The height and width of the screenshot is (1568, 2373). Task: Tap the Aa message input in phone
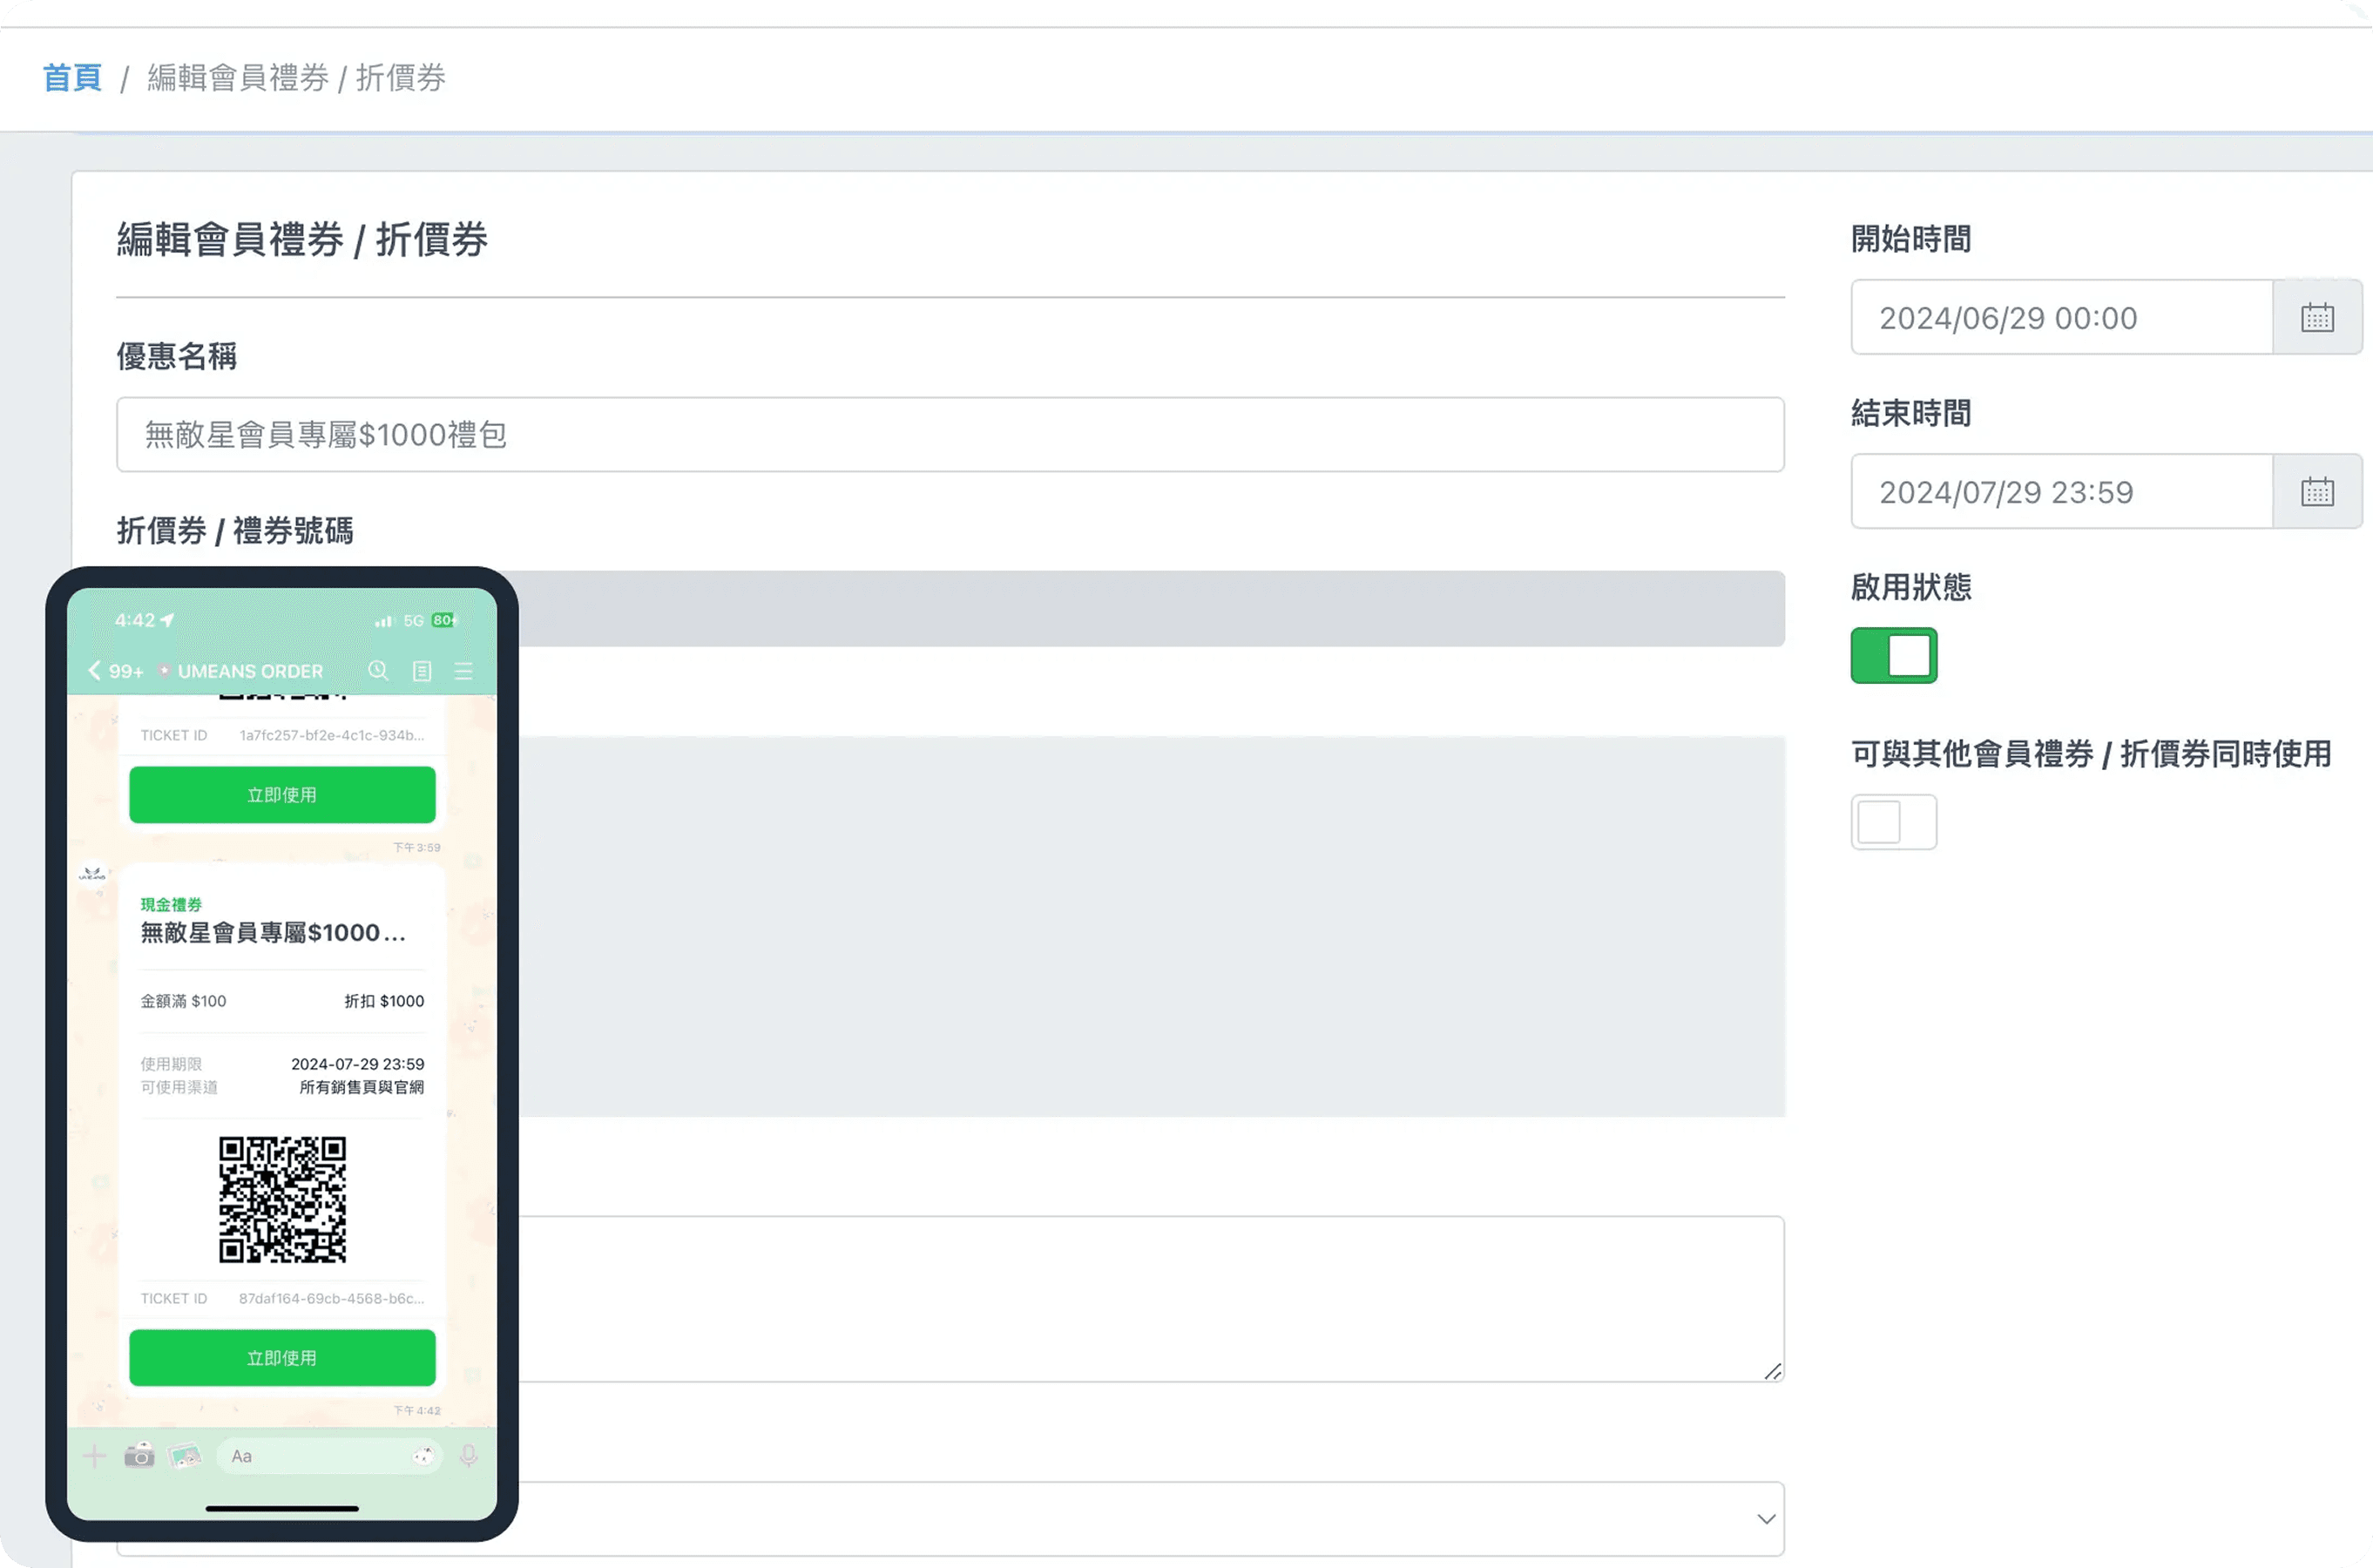pos(329,1456)
